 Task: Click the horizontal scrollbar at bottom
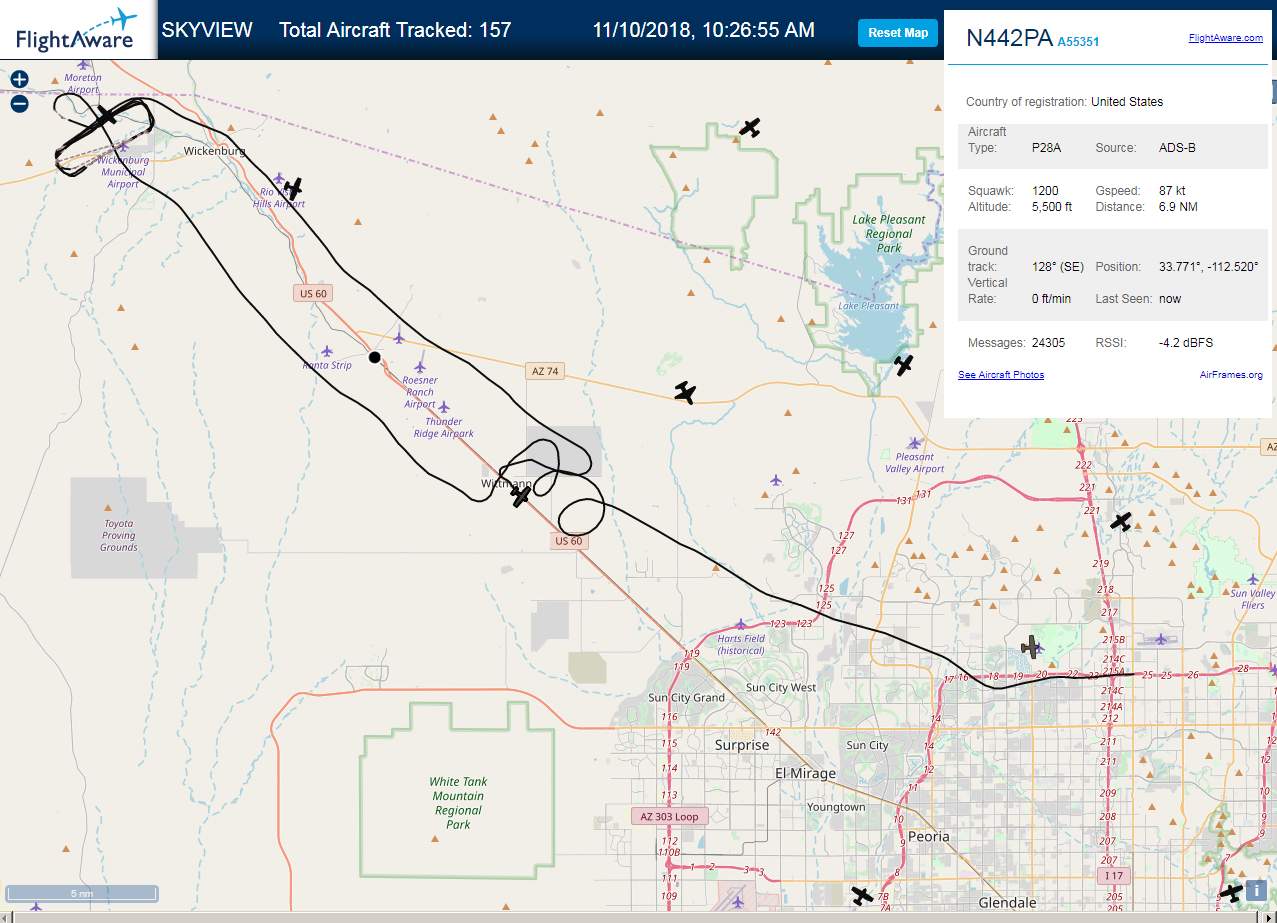[638, 917]
